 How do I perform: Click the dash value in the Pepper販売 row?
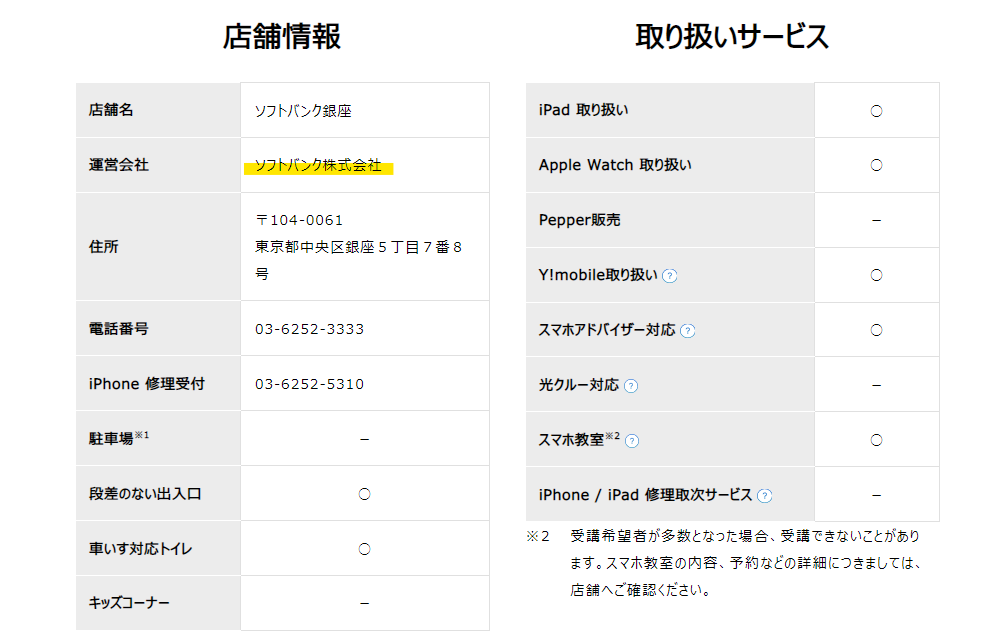tap(876, 220)
